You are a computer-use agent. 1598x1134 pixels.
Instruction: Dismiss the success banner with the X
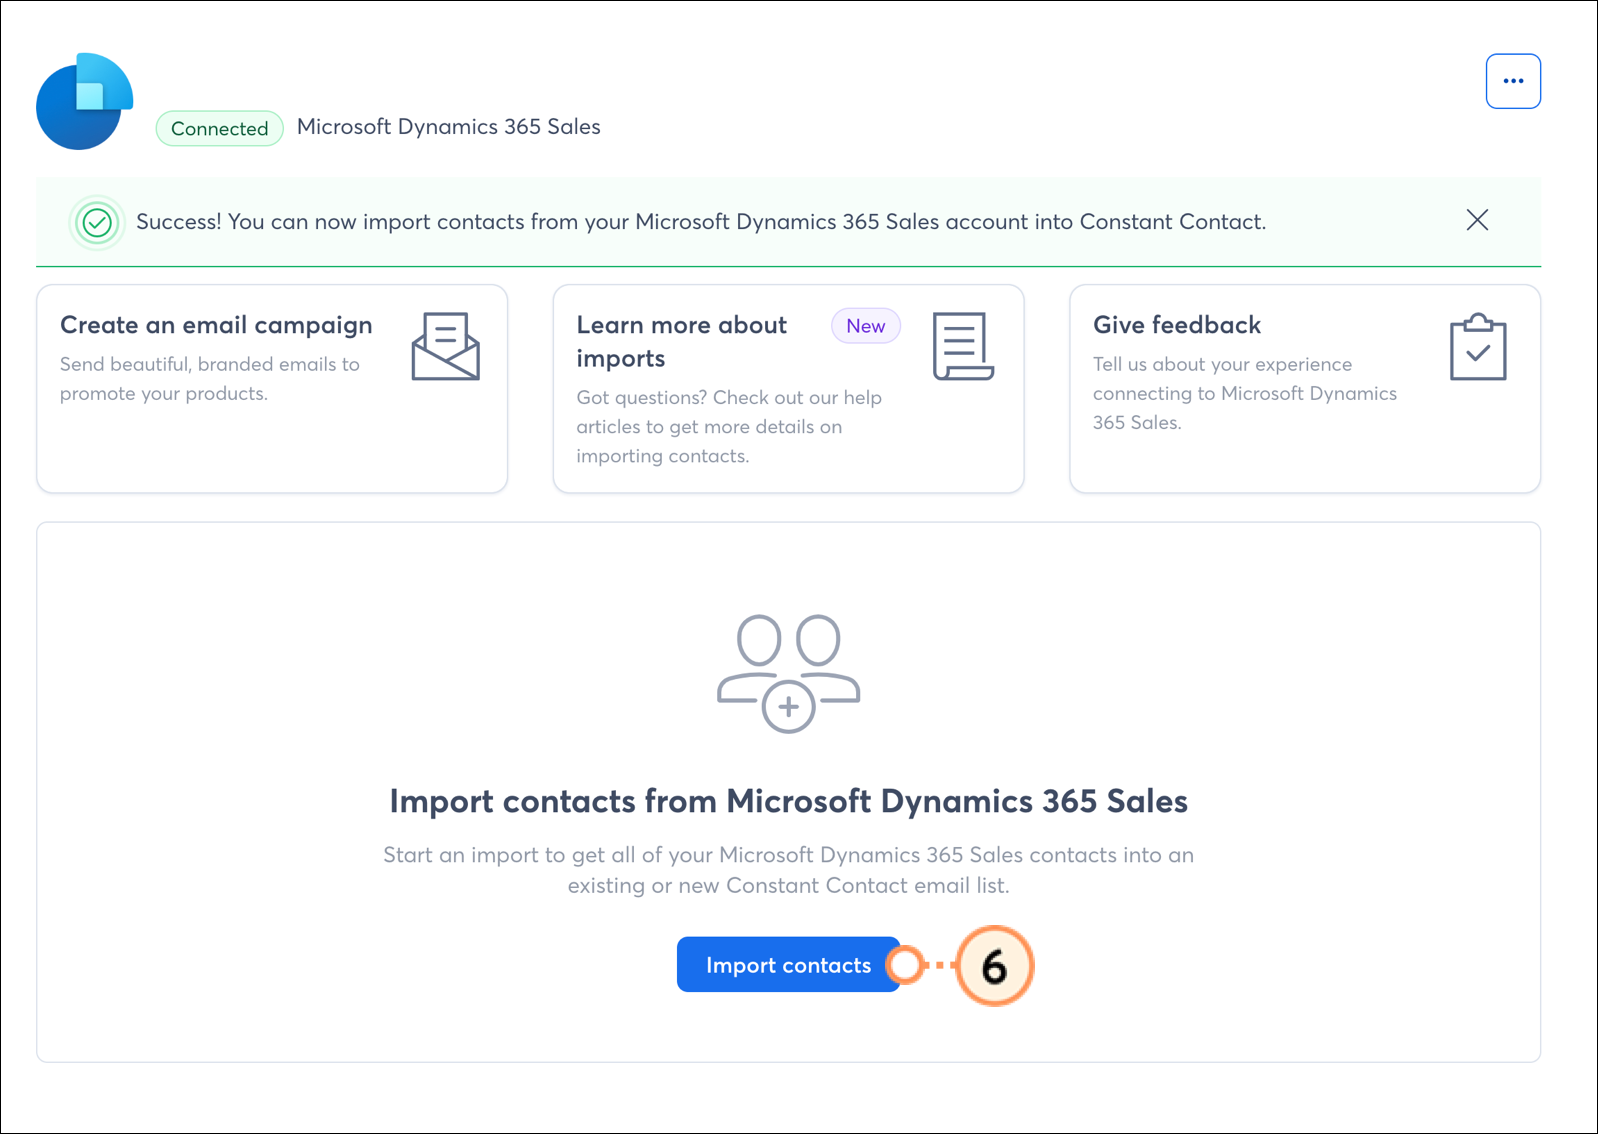click(1477, 220)
